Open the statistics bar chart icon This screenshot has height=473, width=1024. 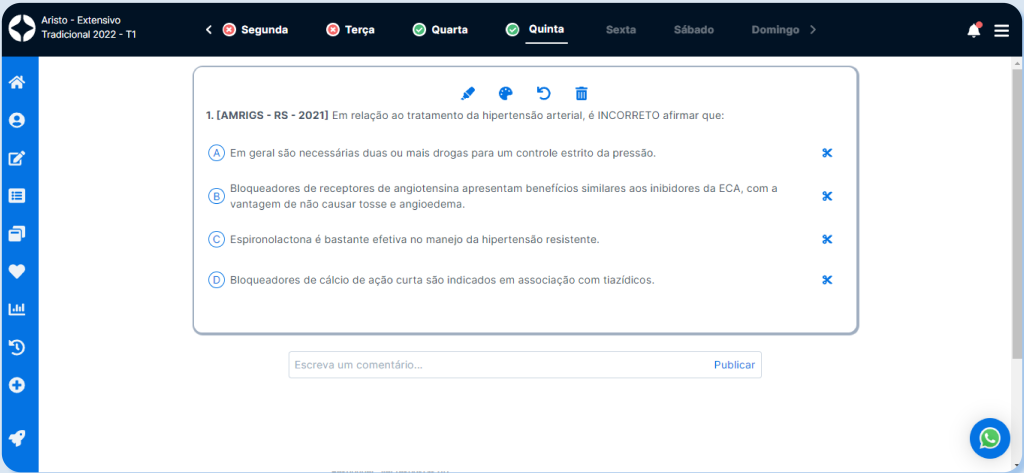(17, 309)
